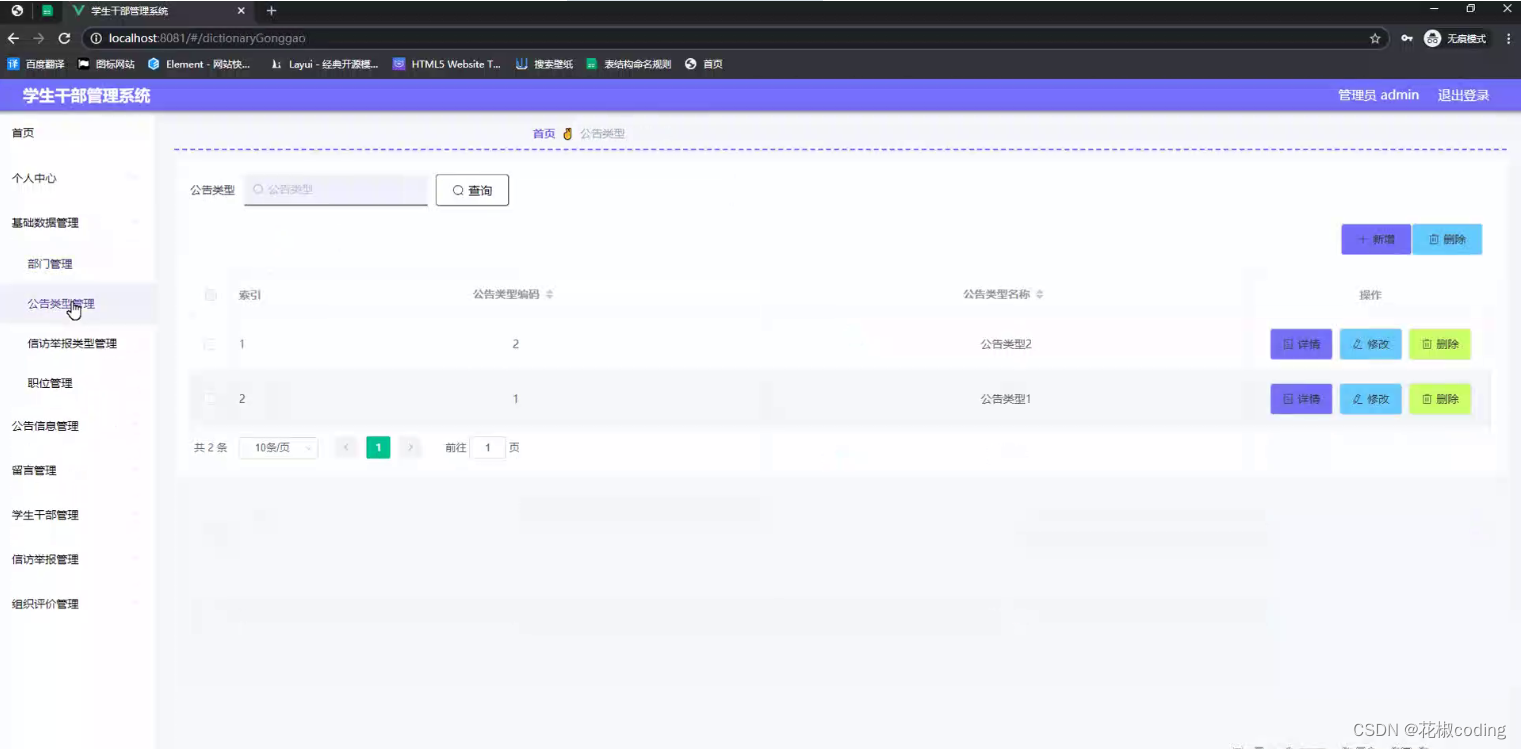Select the 学生干部管理系统 browser tab
This screenshot has width=1521, height=749.
(x=158, y=11)
